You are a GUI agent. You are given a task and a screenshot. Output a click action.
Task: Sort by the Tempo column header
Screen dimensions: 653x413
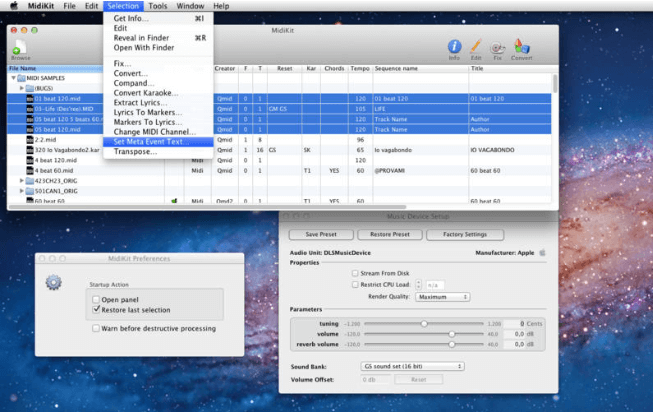coord(360,68)
